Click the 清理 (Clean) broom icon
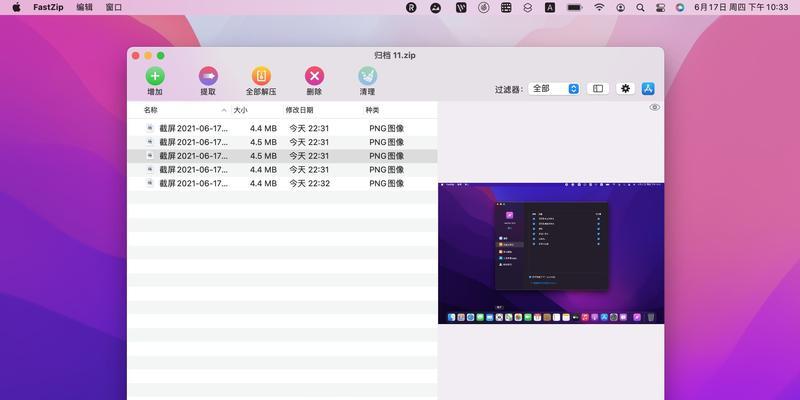Image resolution: width=800 pixels, height=400 pixels. 367,77
